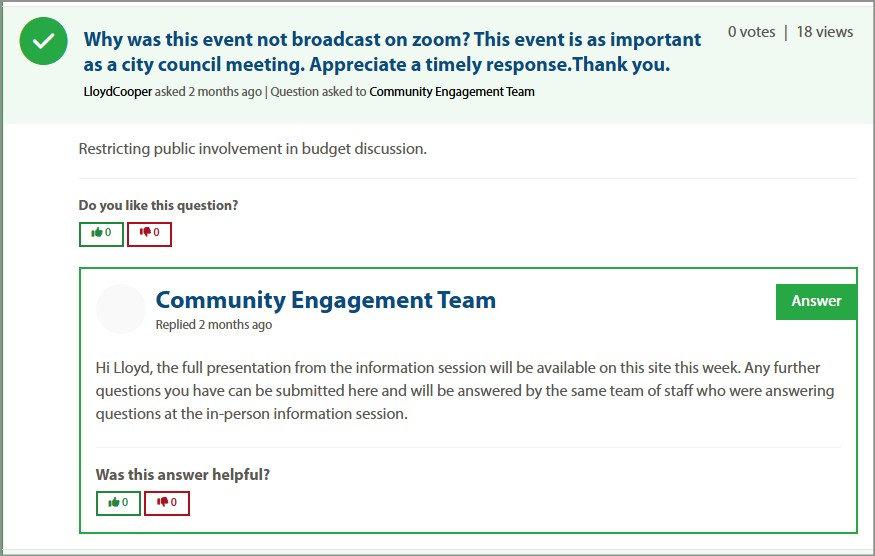Click the 'Question asked to' byline text
This screenshot has width=875, height=556.
point(318,92)
